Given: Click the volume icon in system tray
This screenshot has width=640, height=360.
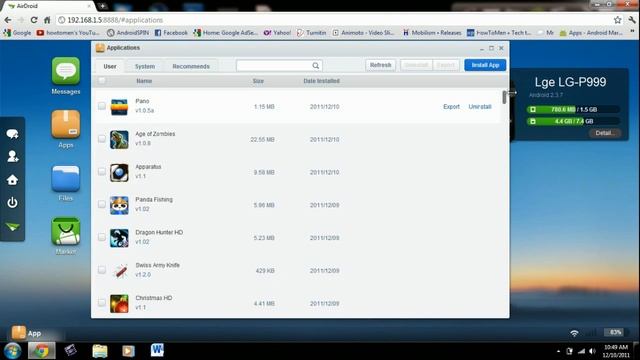Looking at the screenshot, I should 592,351.
